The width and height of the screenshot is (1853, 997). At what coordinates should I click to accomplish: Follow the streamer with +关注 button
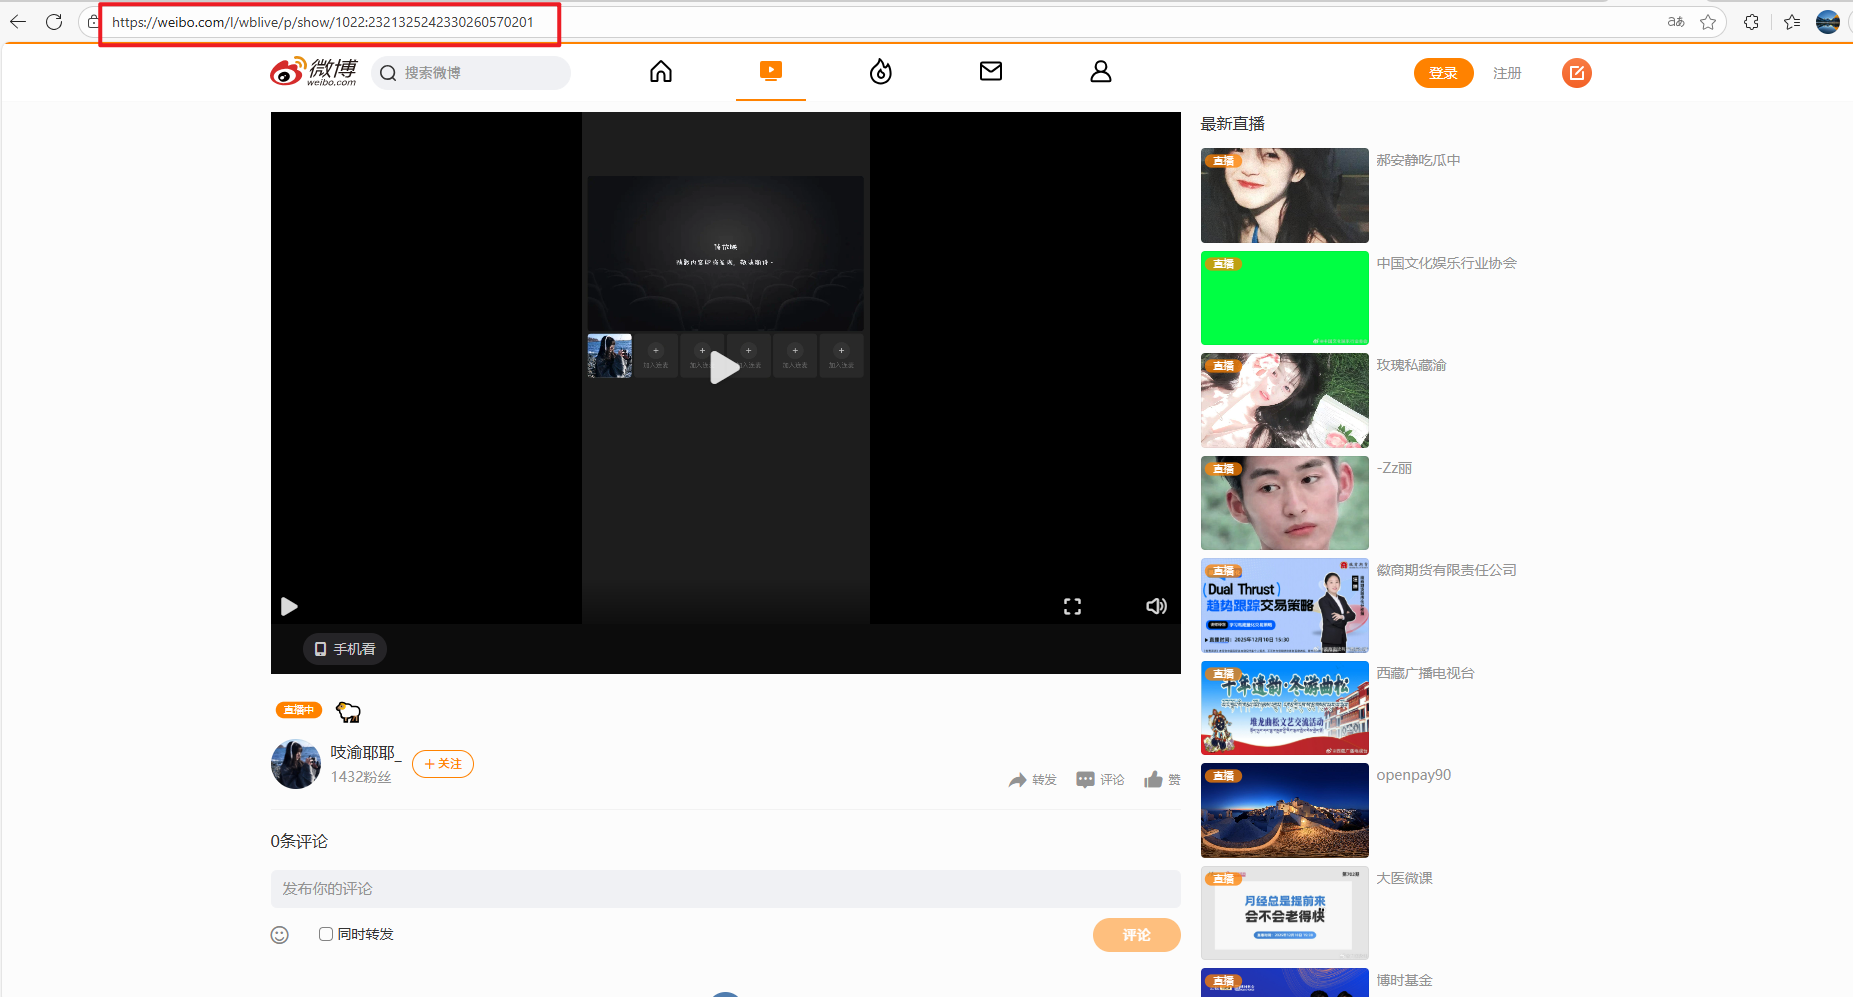(x=443, y=764)
